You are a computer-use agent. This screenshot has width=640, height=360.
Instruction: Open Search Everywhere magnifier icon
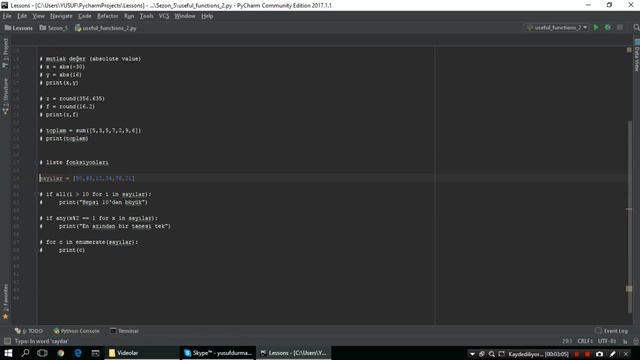click(636, 27)
